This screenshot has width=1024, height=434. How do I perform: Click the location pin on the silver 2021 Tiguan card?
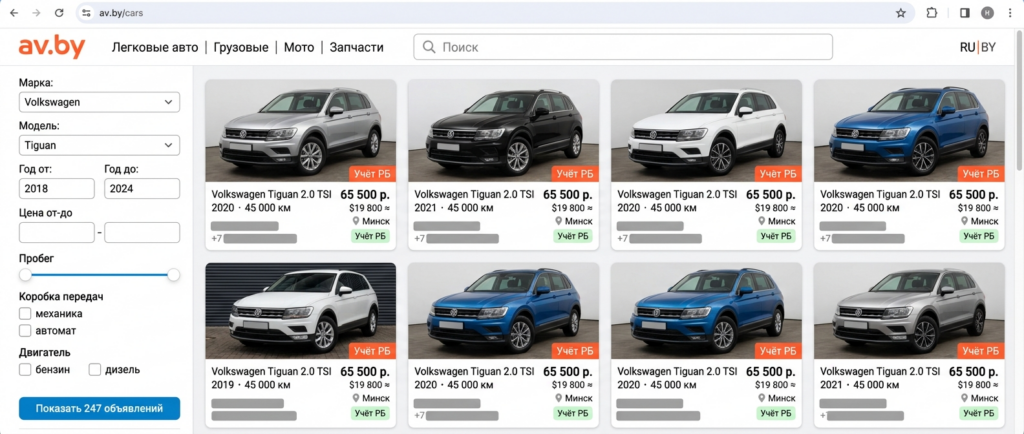pyautogui.click(x=965, y=397)
